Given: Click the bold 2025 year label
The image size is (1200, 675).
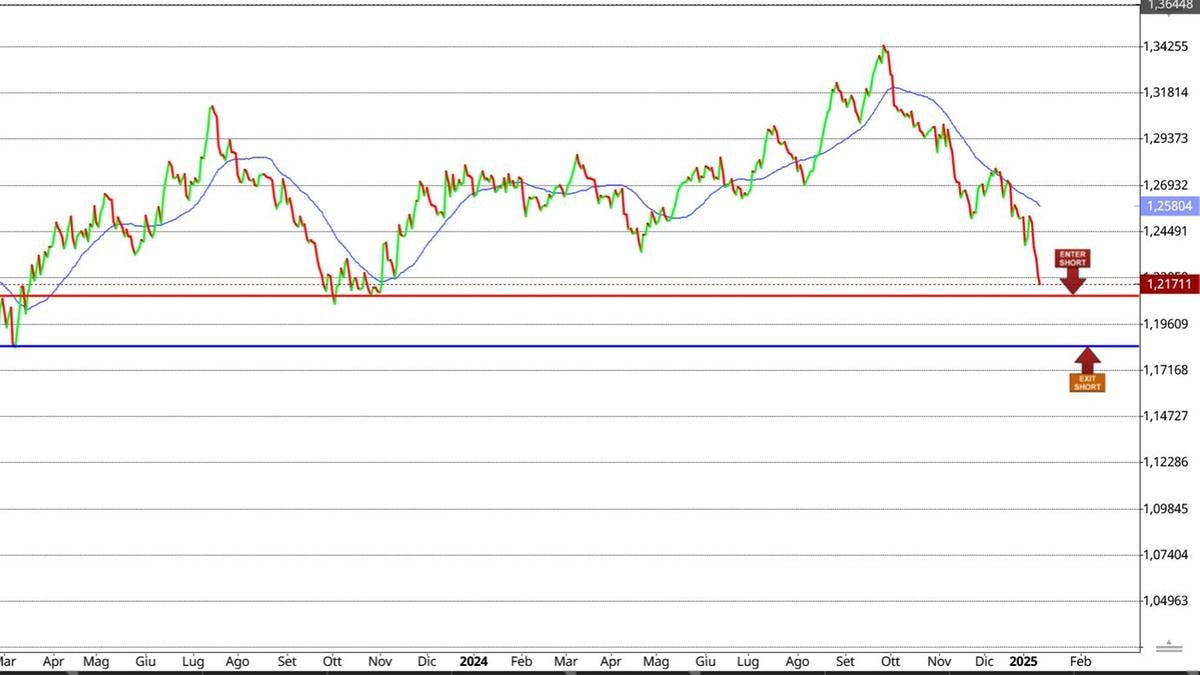Looking at the screenshot, I should pyautogui.click(x=1024, y=662).
